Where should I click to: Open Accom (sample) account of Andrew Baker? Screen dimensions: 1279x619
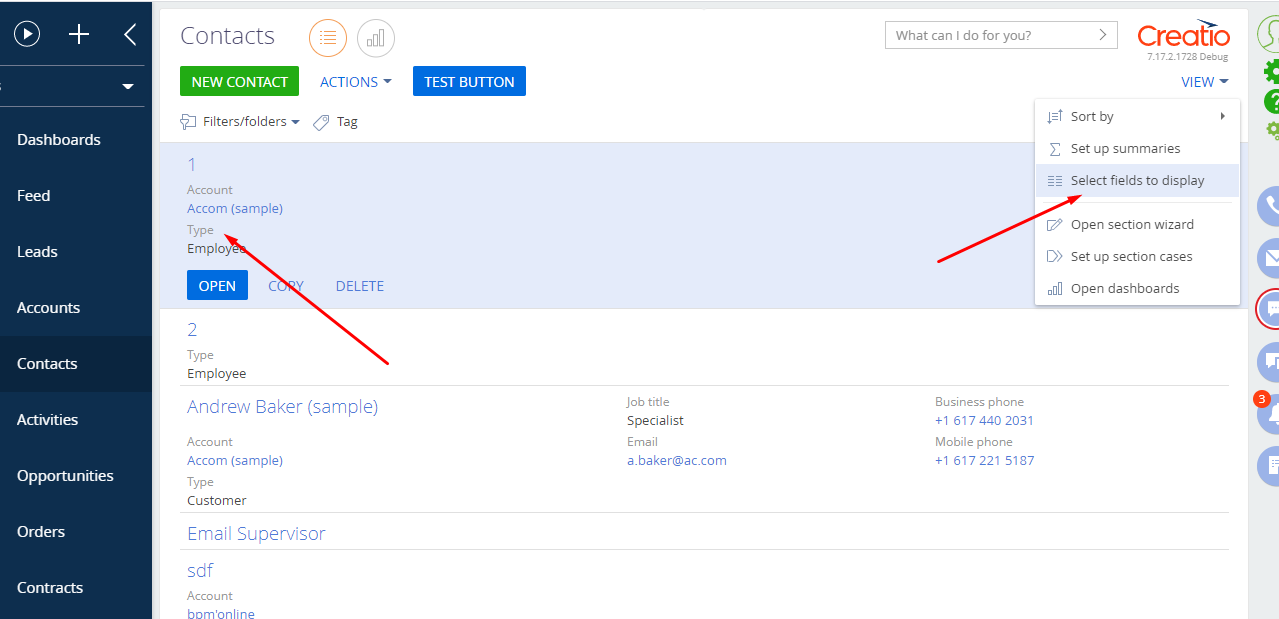235,461
